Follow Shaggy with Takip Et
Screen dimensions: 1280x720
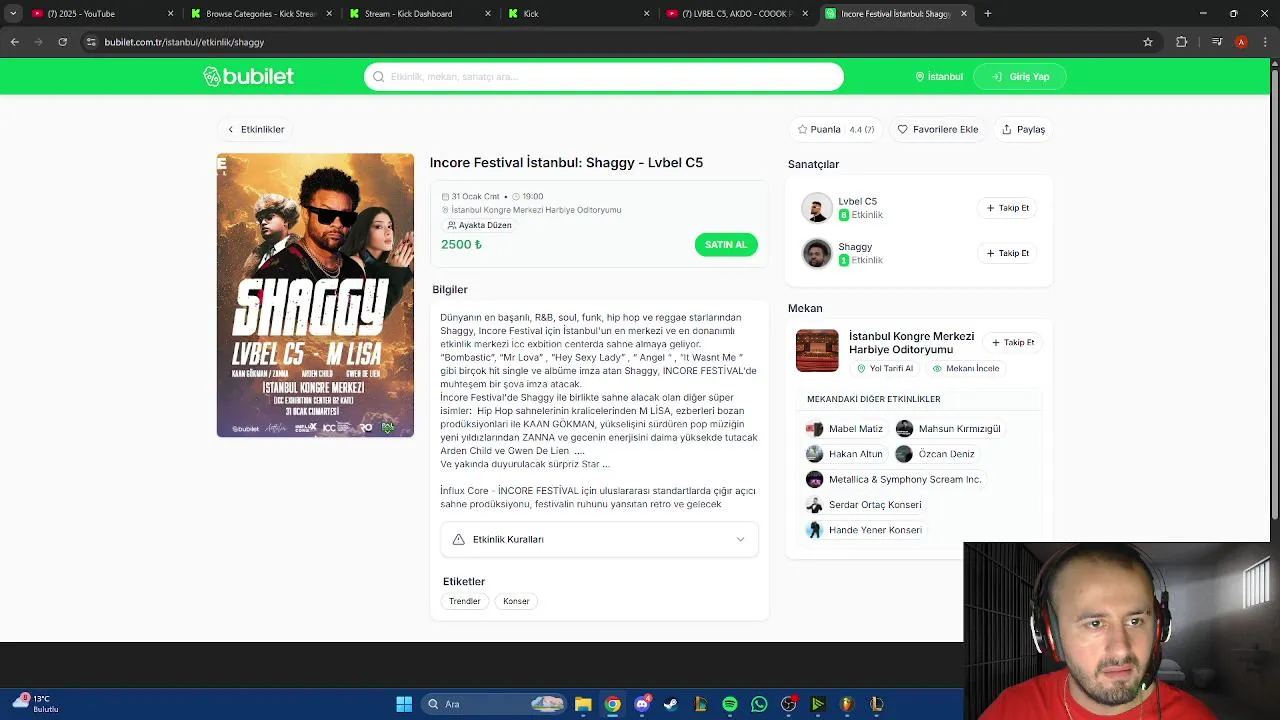coord(1008,253)
